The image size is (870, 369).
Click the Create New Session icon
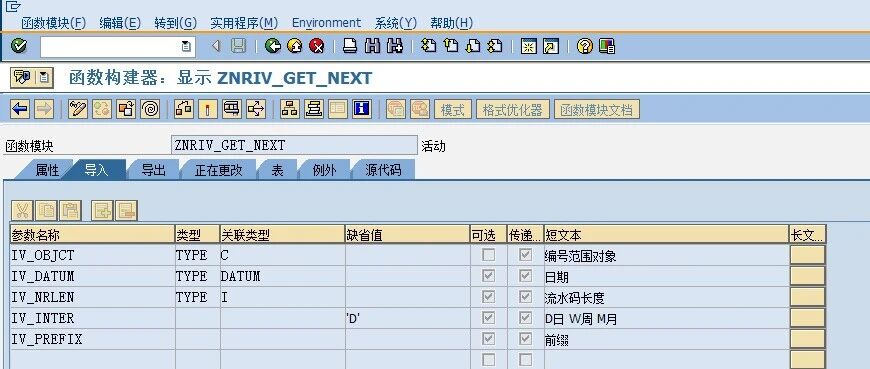click(529, 46)
